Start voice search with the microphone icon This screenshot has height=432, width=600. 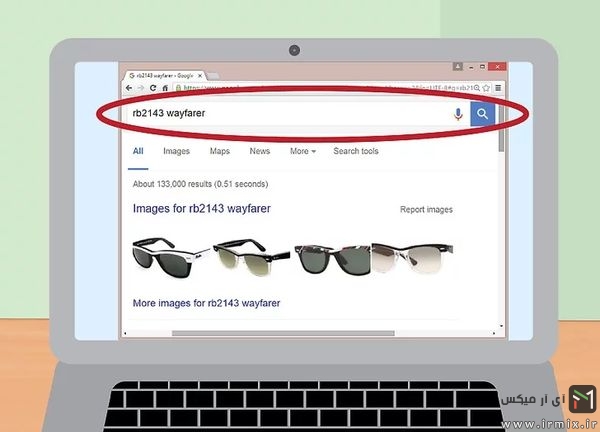[458, 114]
